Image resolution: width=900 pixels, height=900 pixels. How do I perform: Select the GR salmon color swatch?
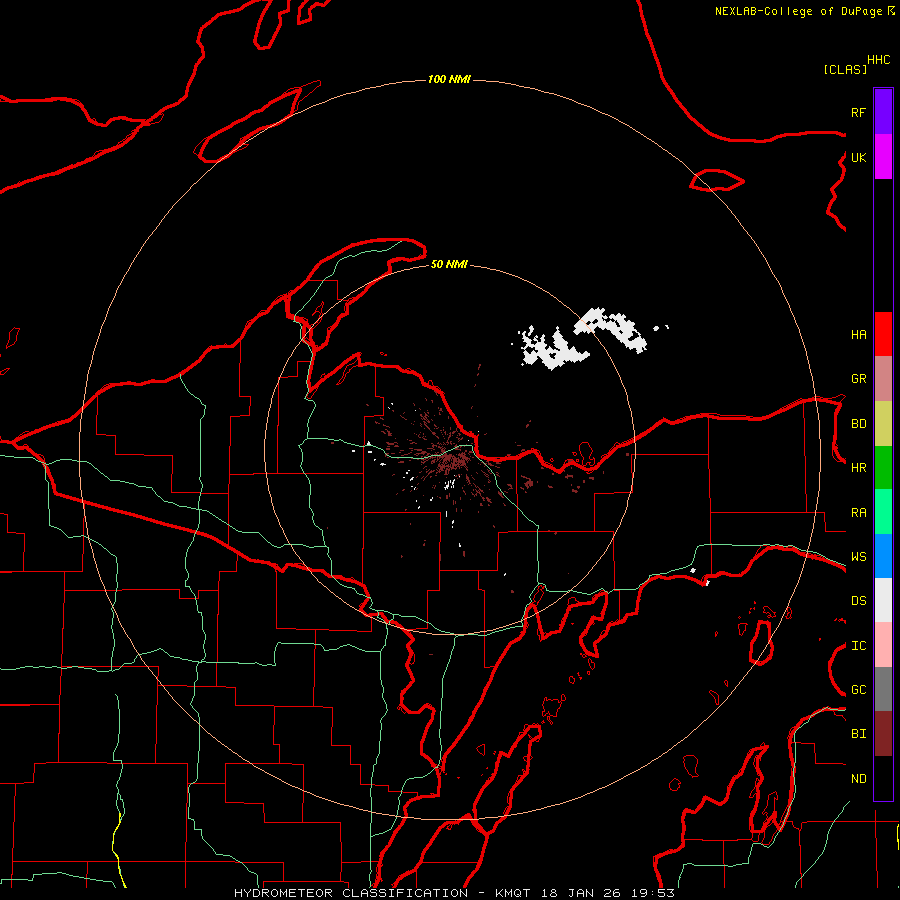point(883,379)
